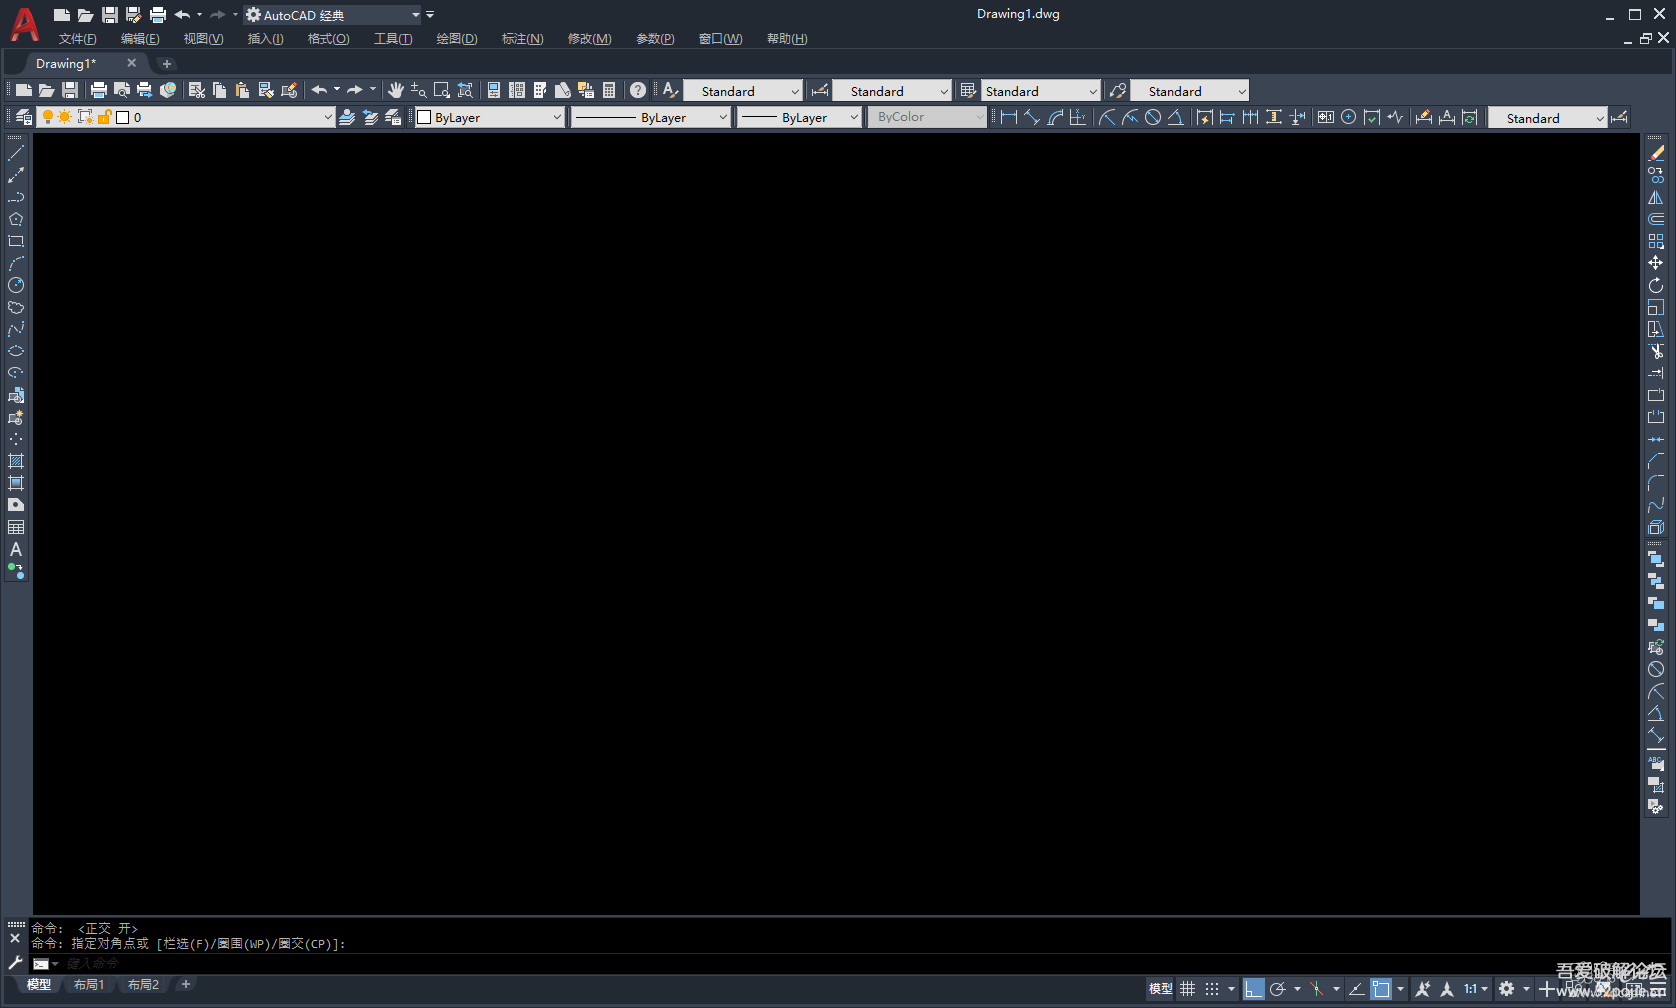Select the Arc draw tool

(x=16, y=263)
